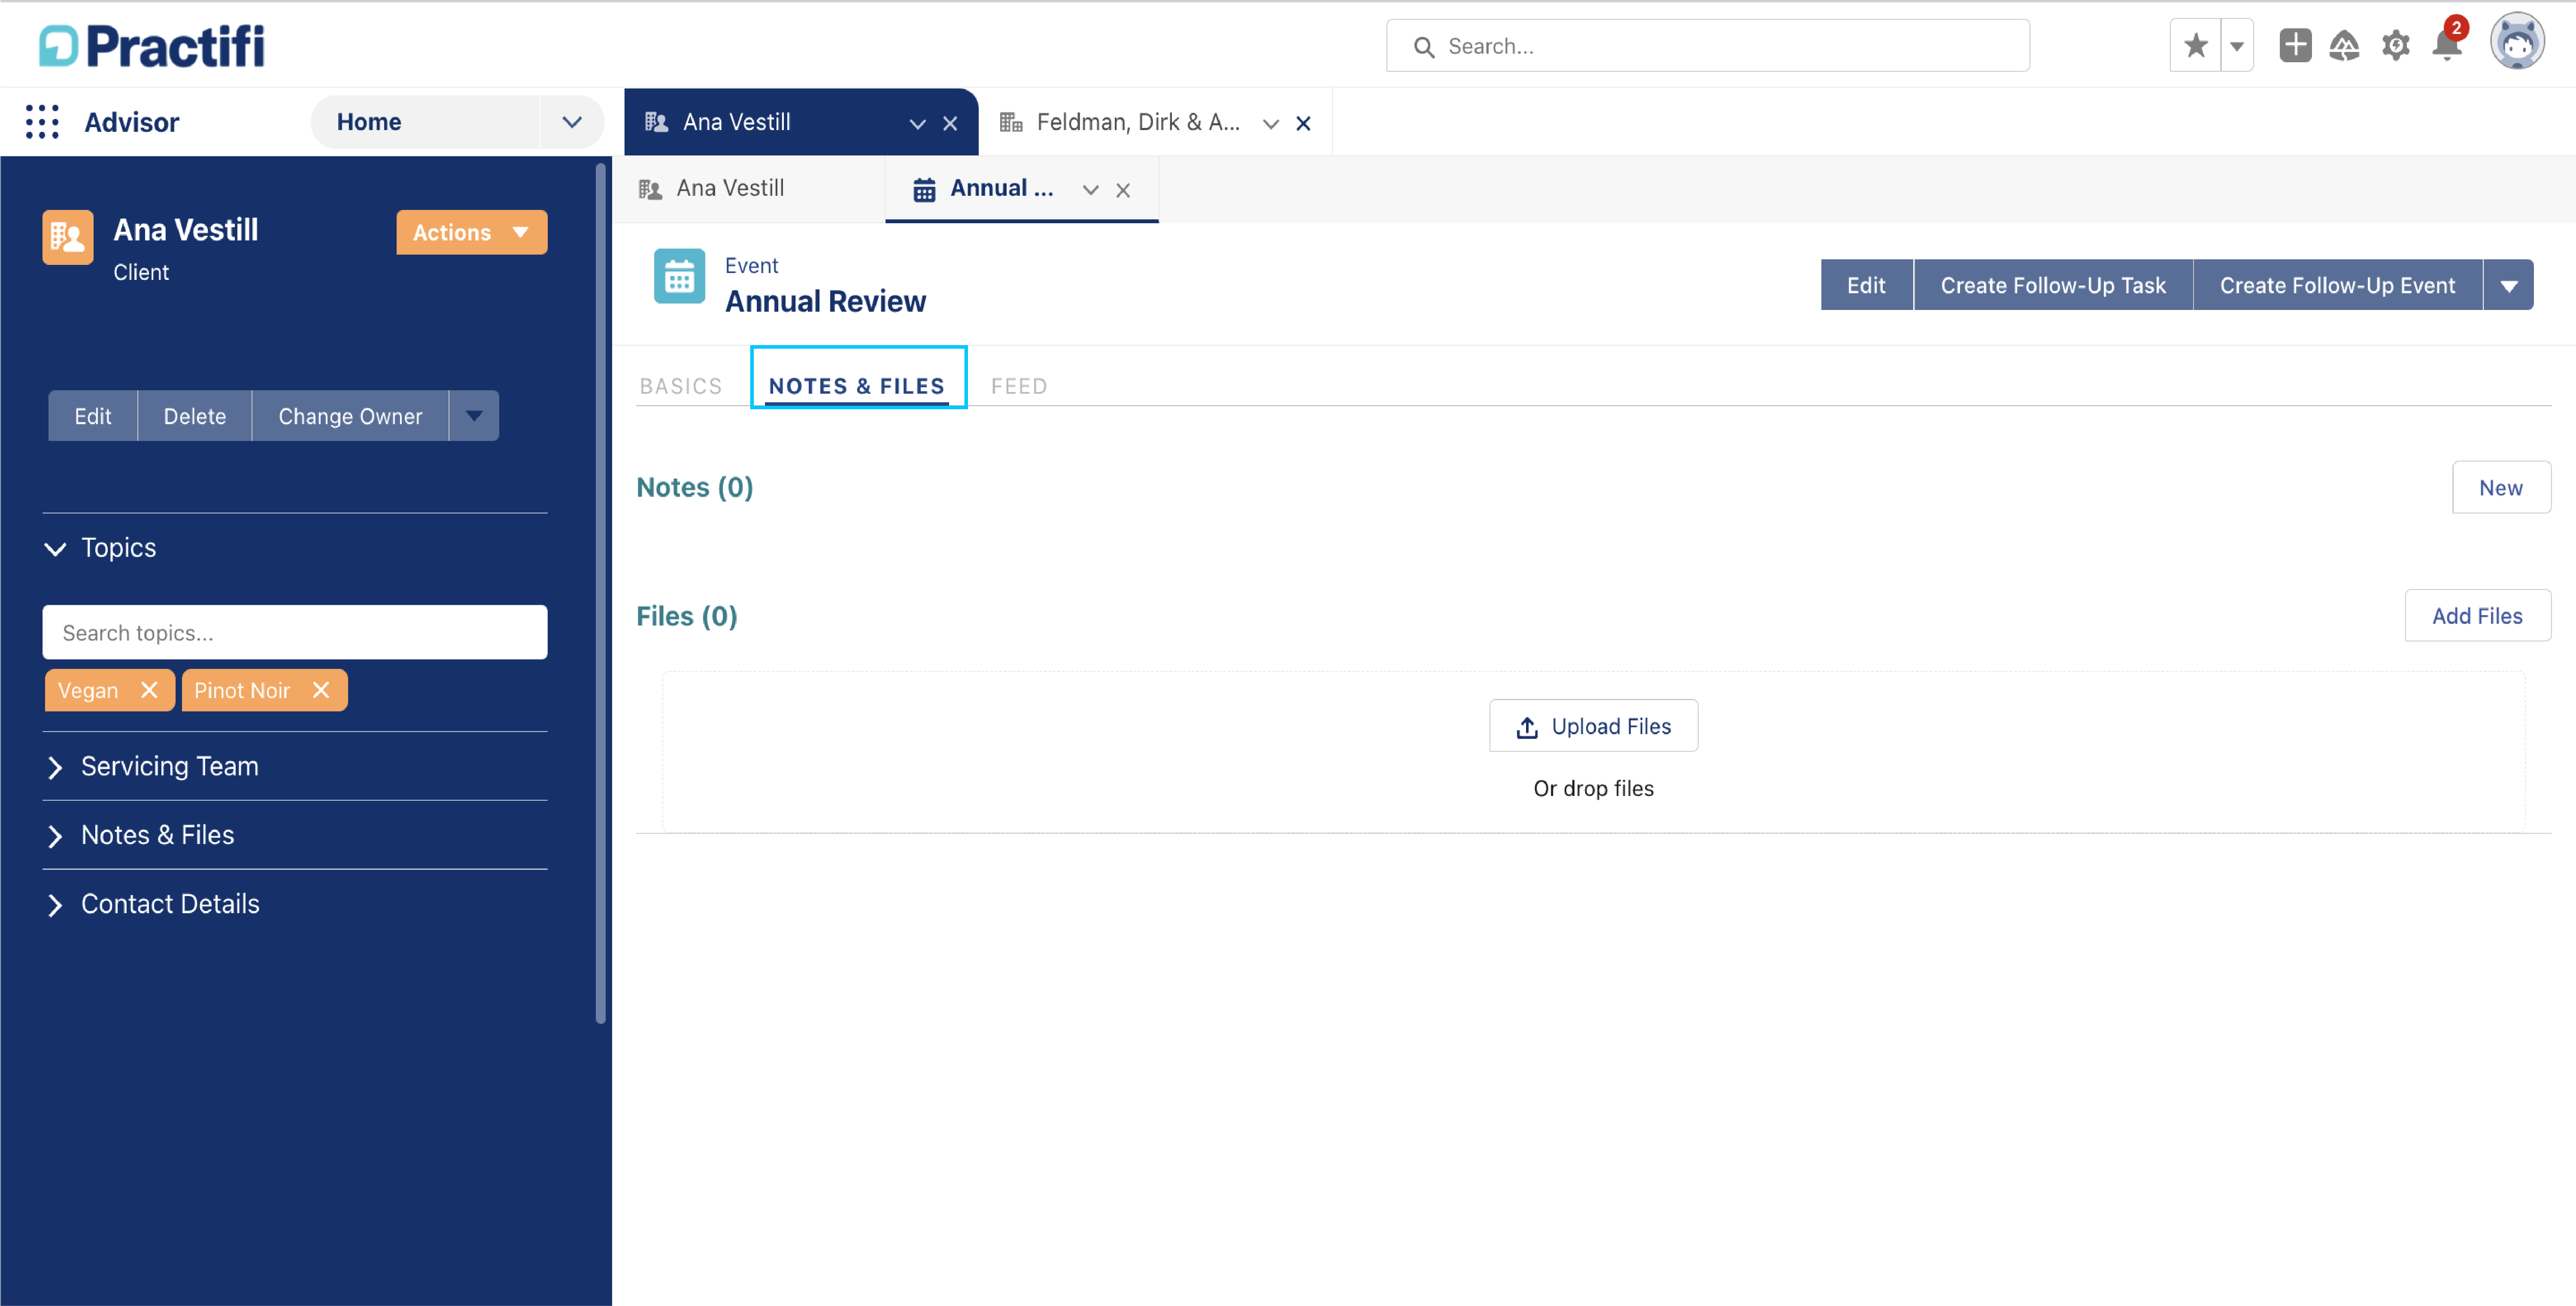
Task: Switch to the Feldman, Dirk workspace tab
Action: click(x=1138, y=122)
